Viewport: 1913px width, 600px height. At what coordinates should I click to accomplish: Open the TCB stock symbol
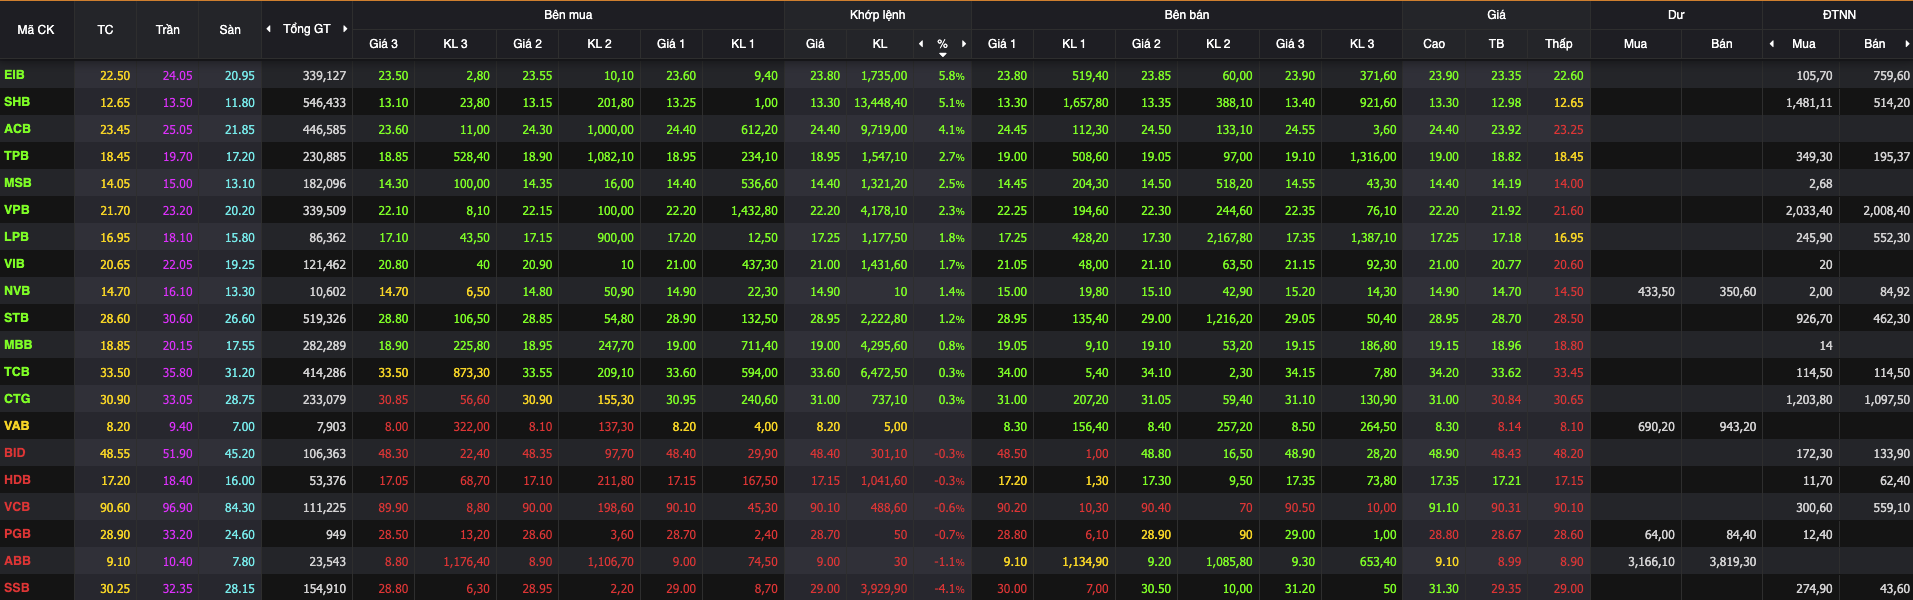(x=17, y=372)
